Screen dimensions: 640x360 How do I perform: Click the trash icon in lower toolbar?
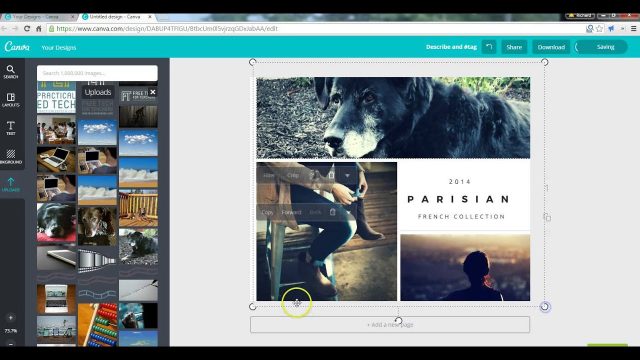click(x=333, y=212)
